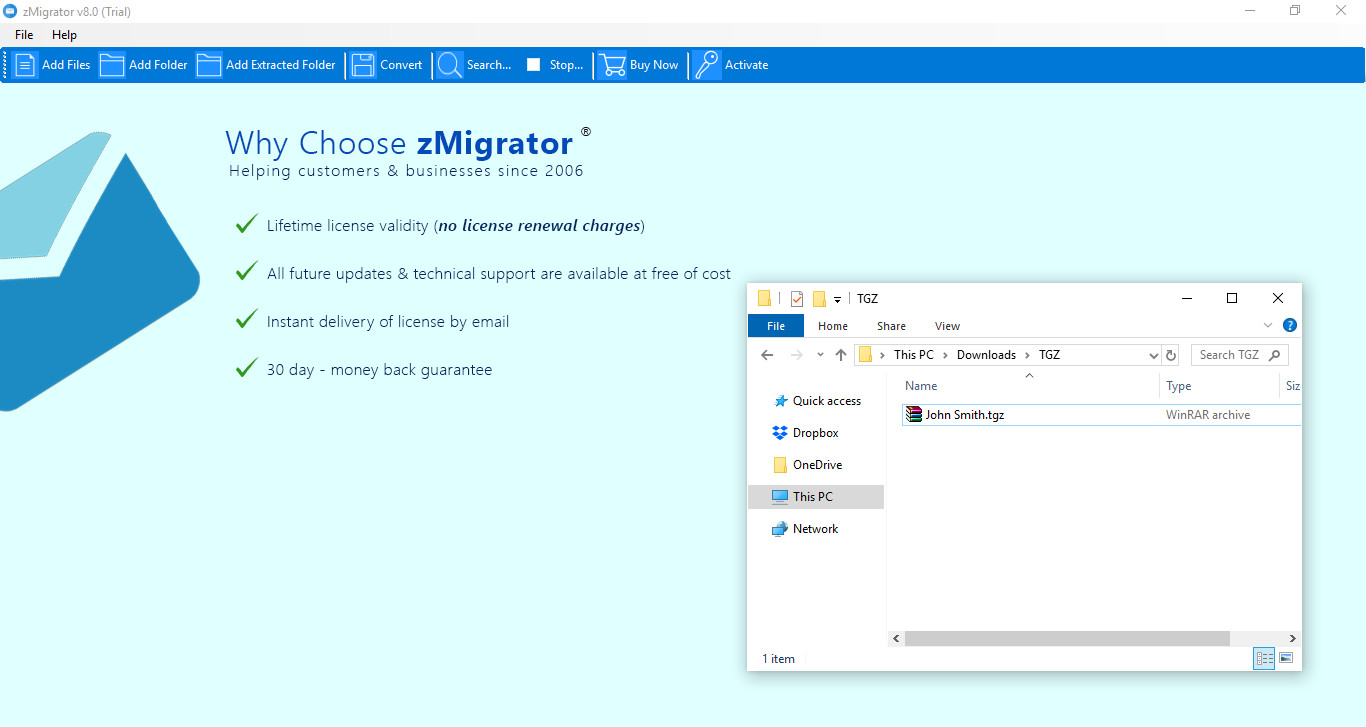Click the OneDrive folder icon in sidebar
1366x727 pixels.
click(780, 465)
